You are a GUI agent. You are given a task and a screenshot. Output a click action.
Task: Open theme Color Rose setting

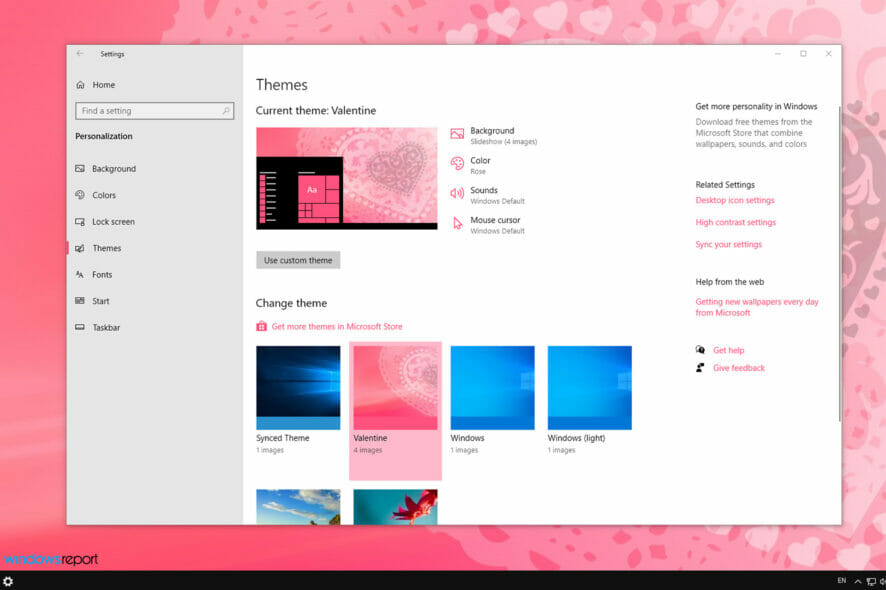pos(471,166)
